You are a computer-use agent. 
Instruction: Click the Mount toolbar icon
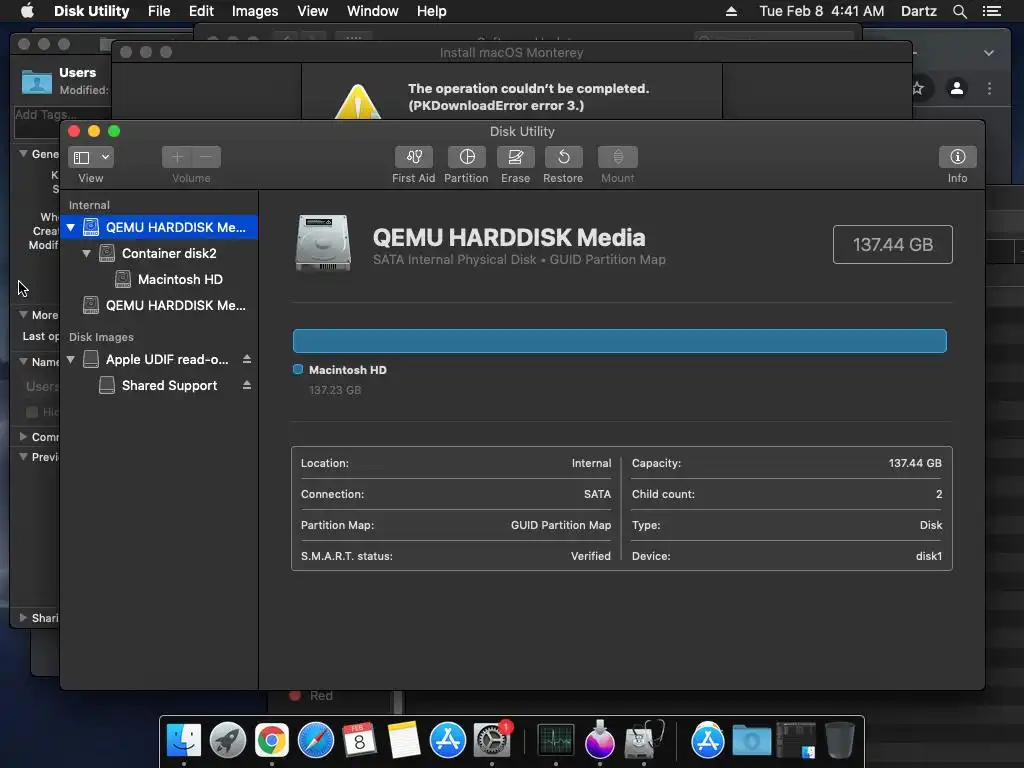(x=617, y=157)
